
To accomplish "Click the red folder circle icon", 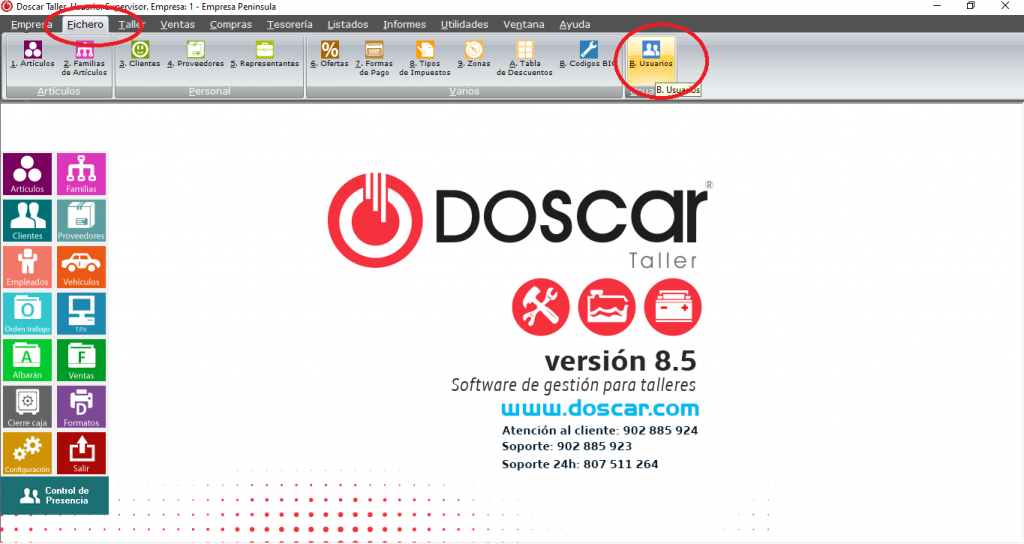I will click(x=607, y=307).
